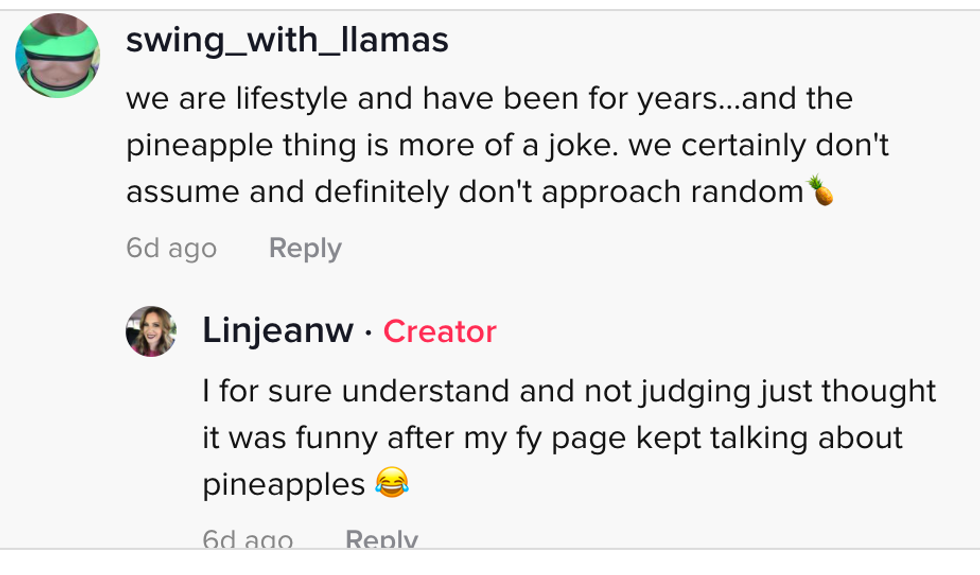The width and height of the screenshot is (980, 575).
Task: Click the 6d ago timestamp under swing_with_llamas comment
Action: (171, 248)
